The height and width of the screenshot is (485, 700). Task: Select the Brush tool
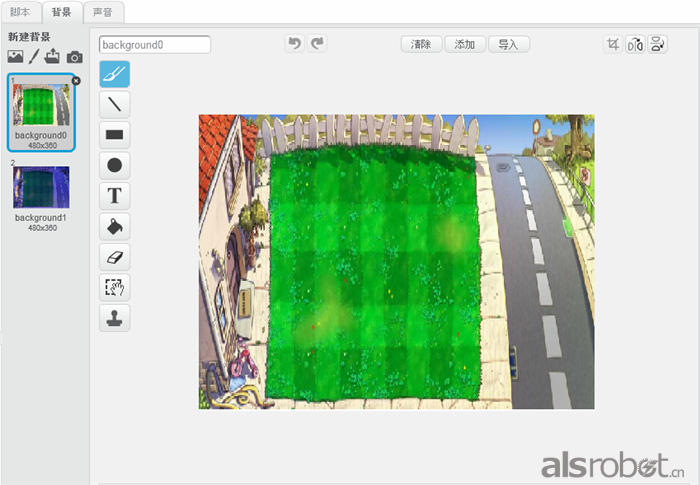click(114, 73)
